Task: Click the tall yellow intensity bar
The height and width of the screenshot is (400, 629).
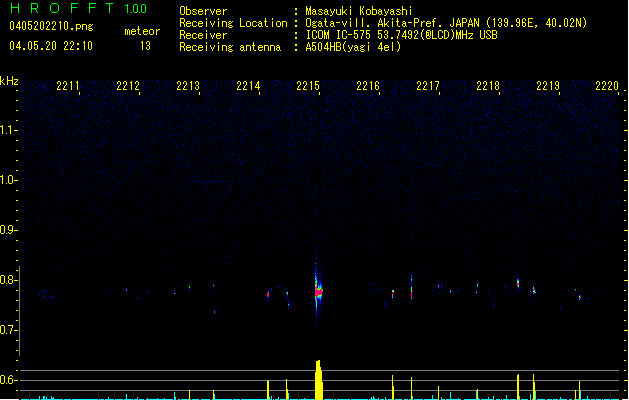Action: [x=319, y=379]
